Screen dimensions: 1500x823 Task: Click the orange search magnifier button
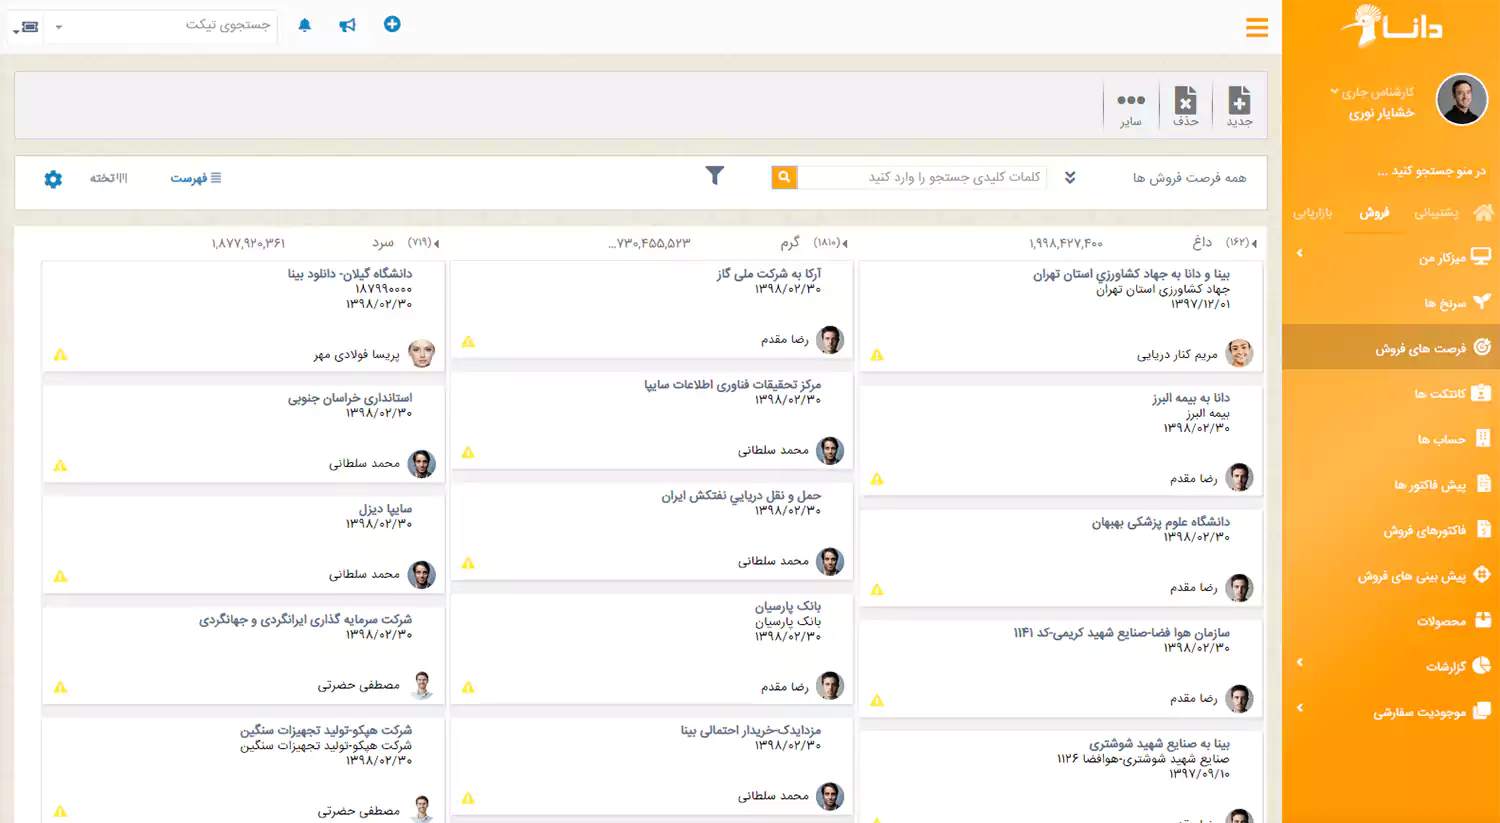pyautogui.click(x=784, y=177)
